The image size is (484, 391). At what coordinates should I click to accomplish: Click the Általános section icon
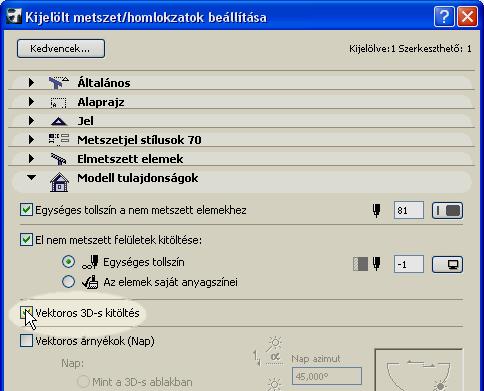59,83
